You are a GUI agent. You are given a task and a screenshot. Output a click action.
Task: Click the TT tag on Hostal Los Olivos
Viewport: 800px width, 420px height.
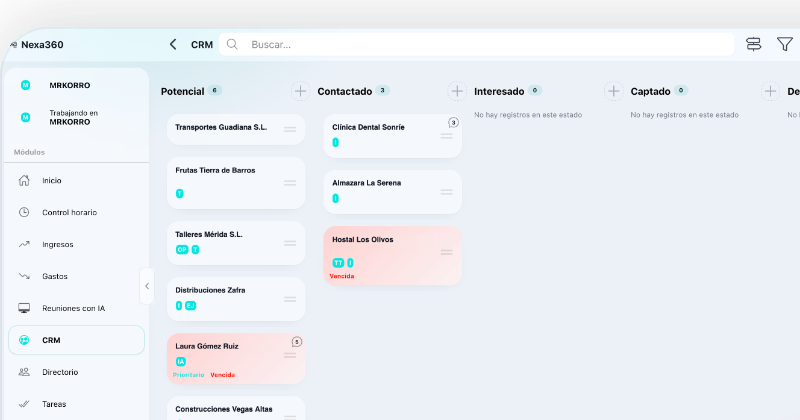click(x=338, y=263)
